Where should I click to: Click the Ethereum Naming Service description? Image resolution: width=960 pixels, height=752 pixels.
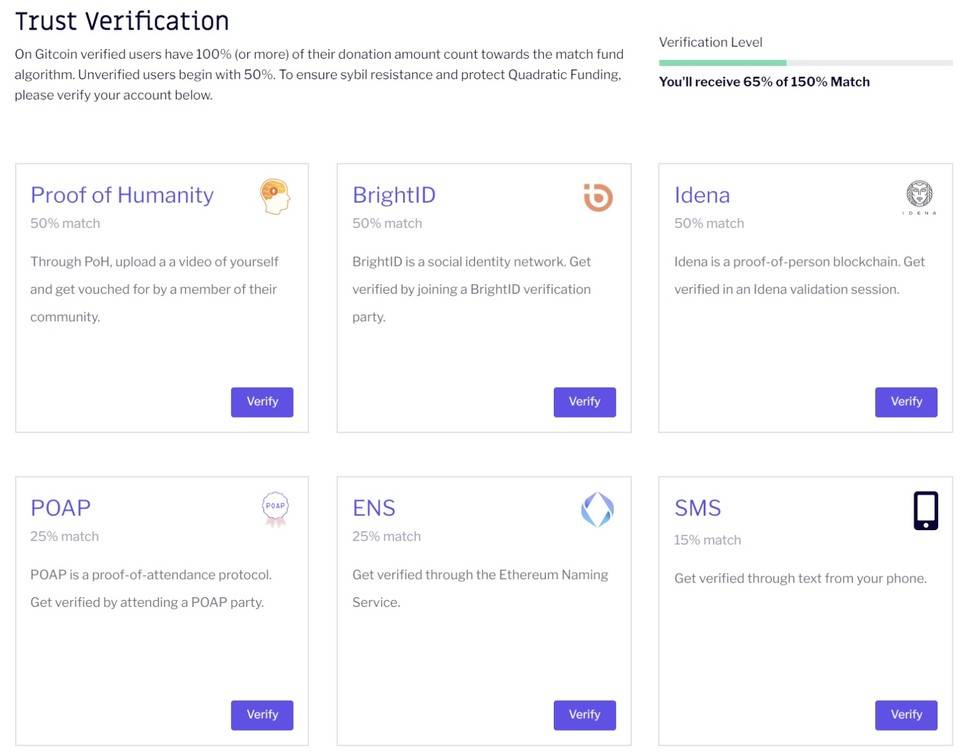[480, 588]
